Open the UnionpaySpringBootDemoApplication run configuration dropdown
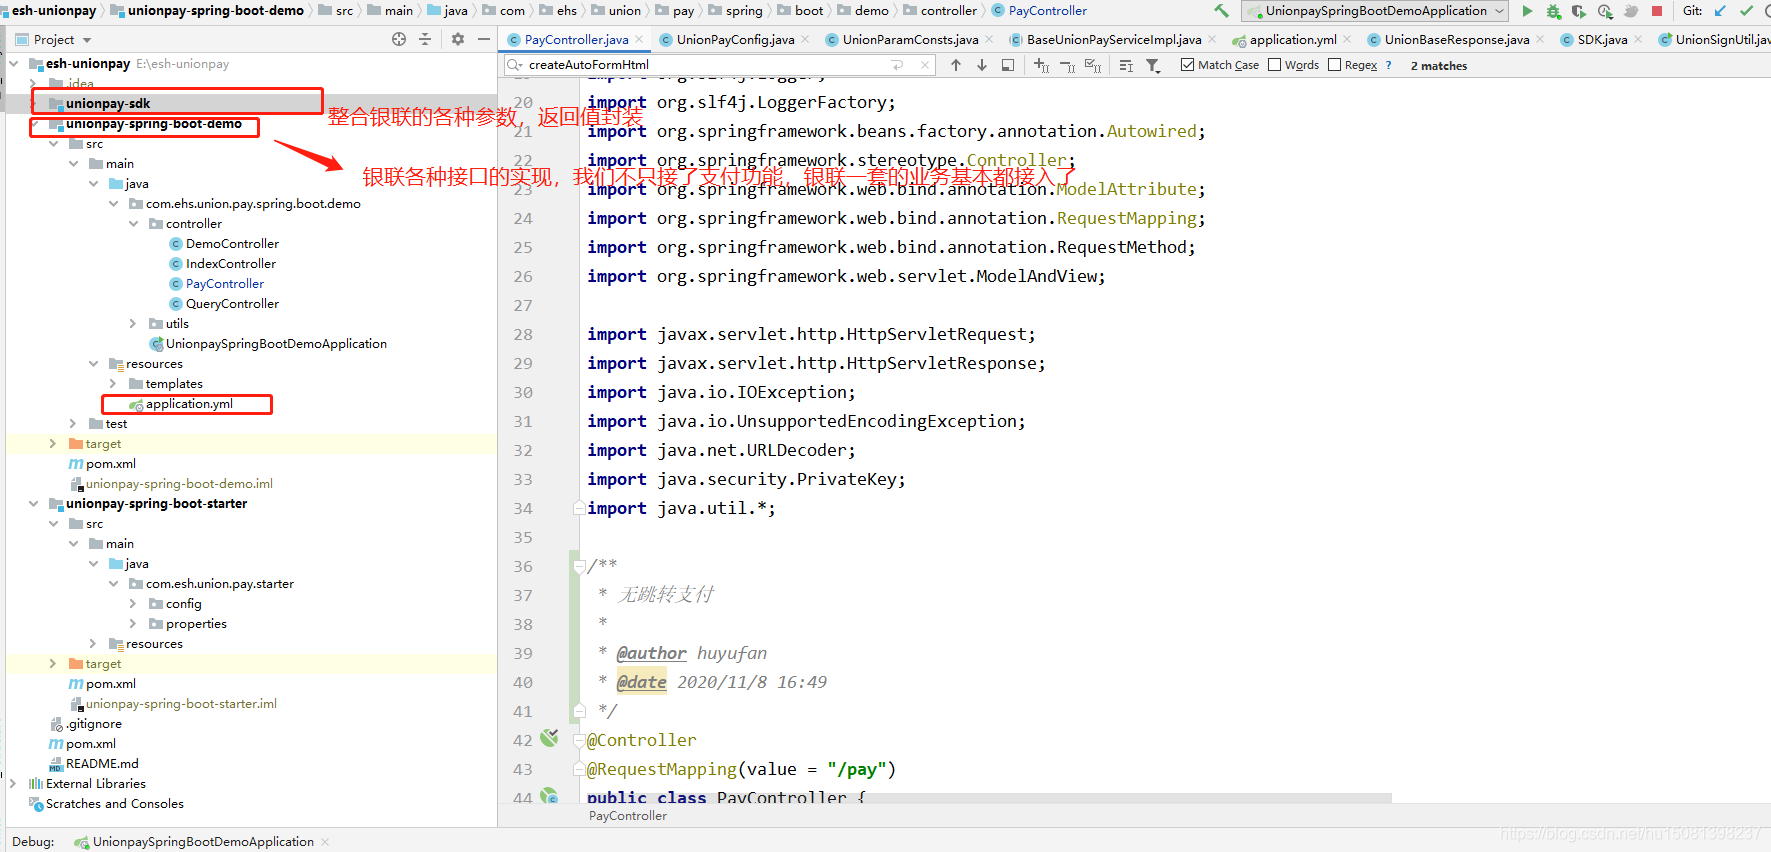Screen dimensions: 1771x852 pos(1375,11)
